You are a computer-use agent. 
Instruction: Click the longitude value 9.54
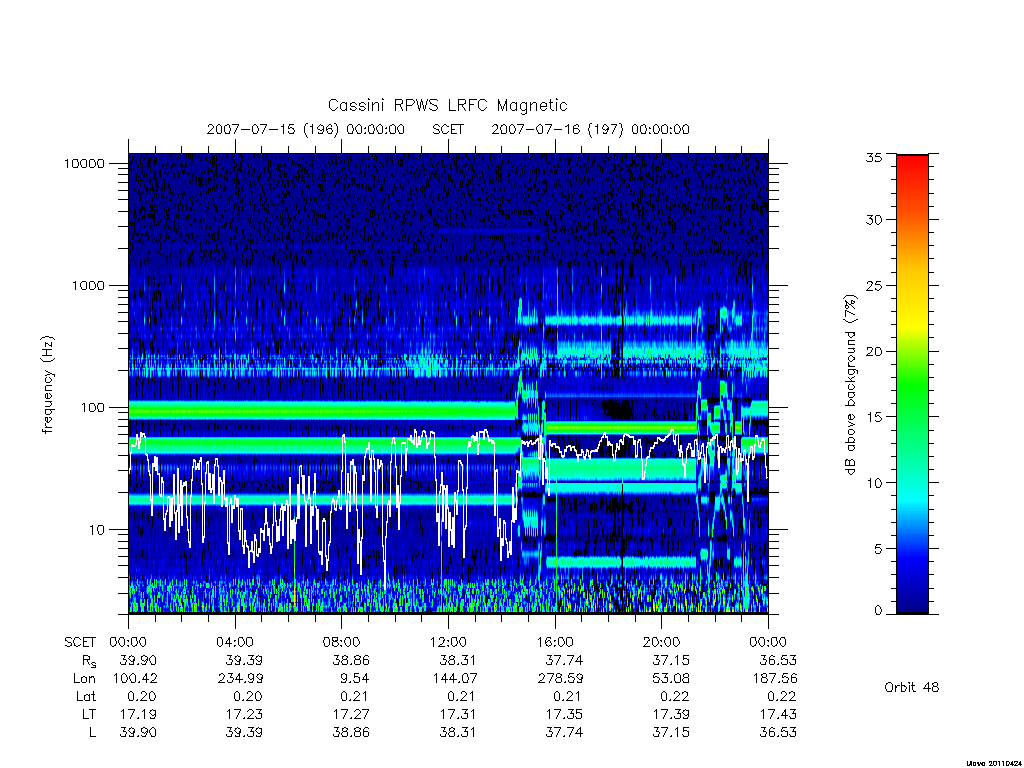(x=354, y=679)
